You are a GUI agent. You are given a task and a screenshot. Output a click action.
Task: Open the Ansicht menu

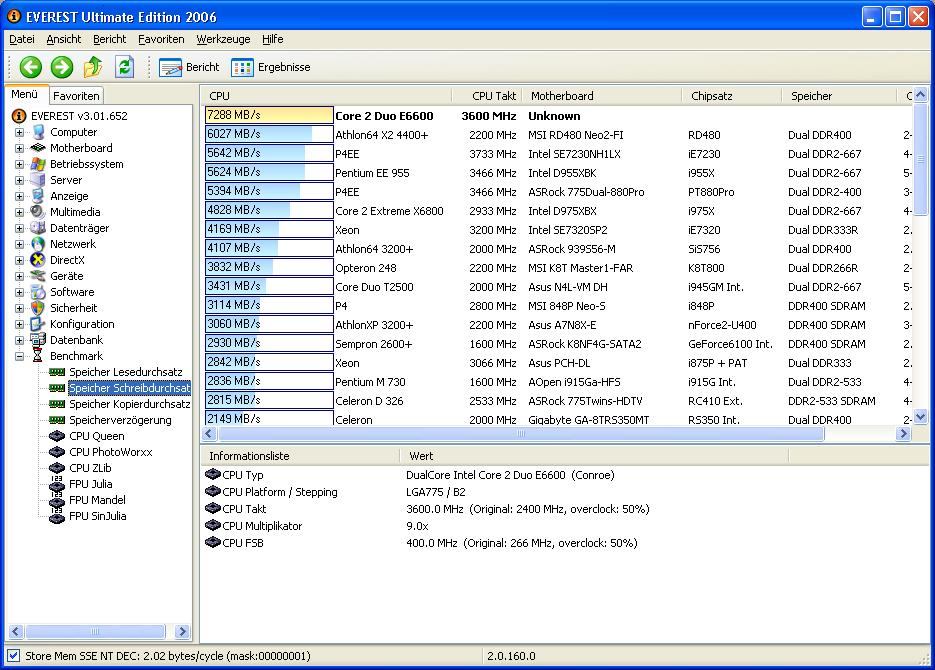pos(64,39)
